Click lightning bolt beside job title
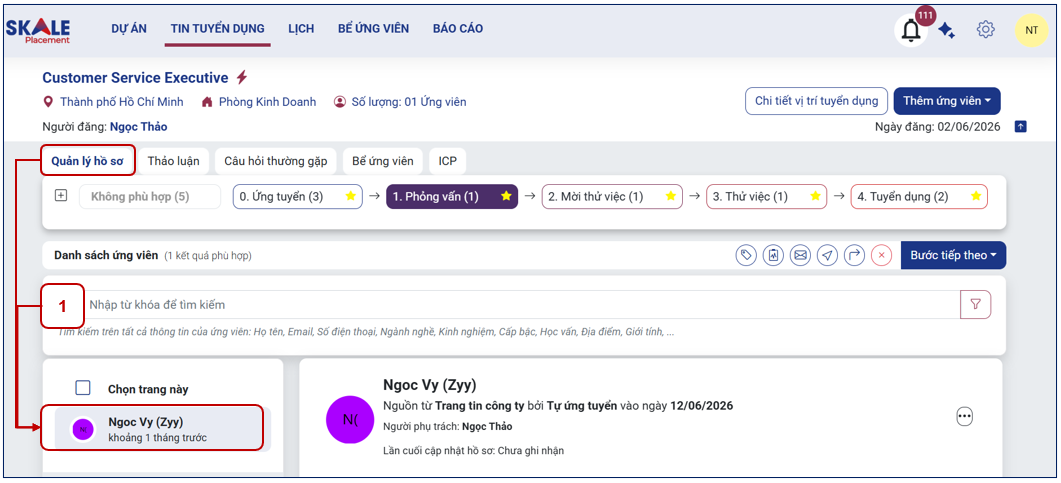1061x483 pixels. click(242, 77)
